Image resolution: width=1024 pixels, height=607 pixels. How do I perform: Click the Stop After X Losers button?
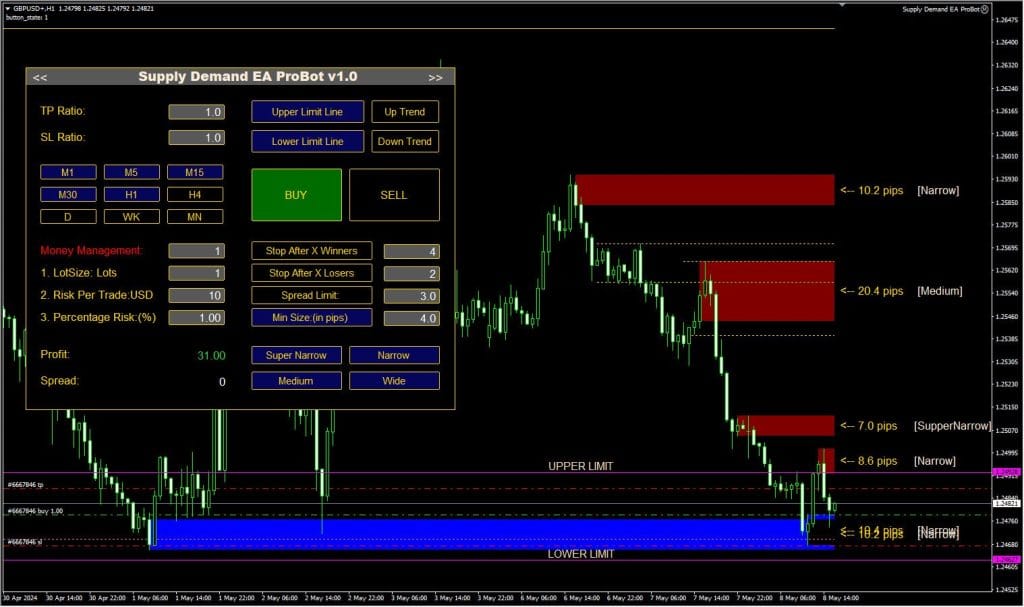[x=311, y=272]
